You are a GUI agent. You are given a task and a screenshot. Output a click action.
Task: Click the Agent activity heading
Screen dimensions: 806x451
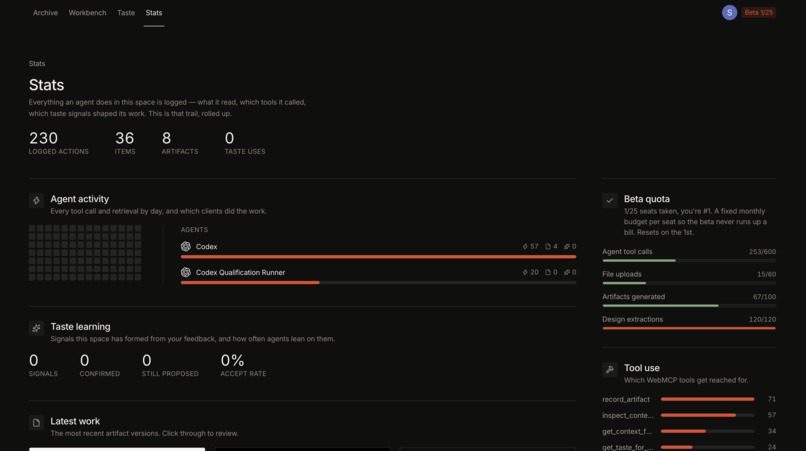coord(80,199)
